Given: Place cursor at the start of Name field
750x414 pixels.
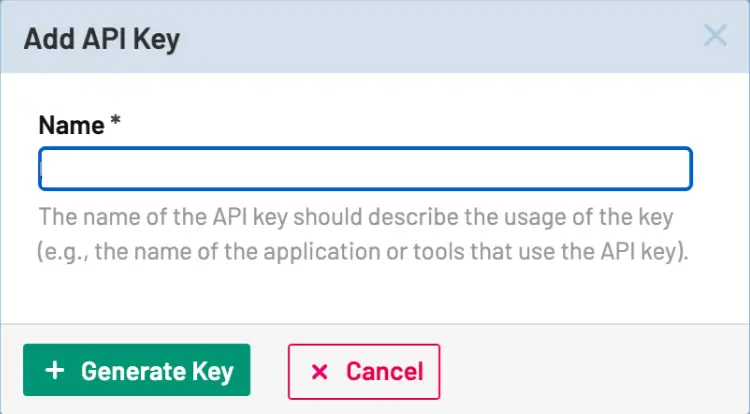Looking at the screenshot, I should (x=46, y=169).
